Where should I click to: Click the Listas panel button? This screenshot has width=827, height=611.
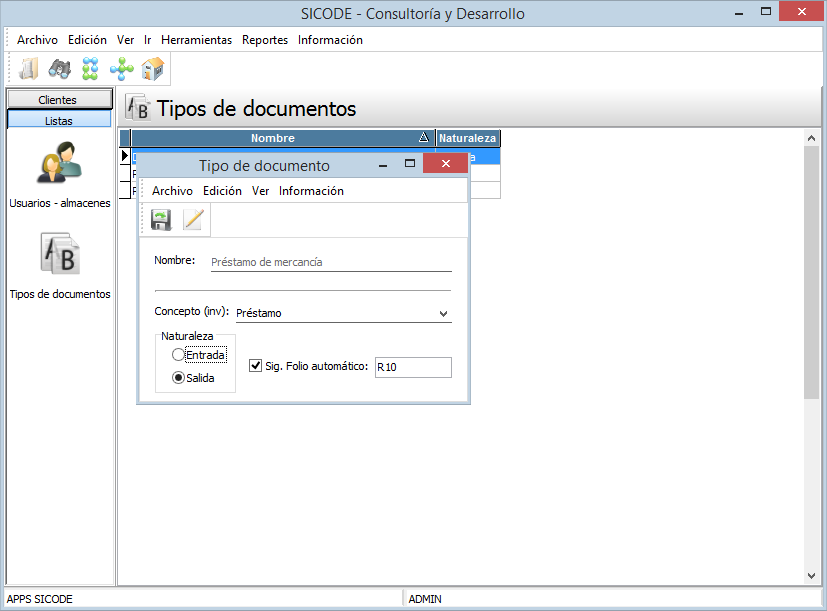tap(58, 120)
